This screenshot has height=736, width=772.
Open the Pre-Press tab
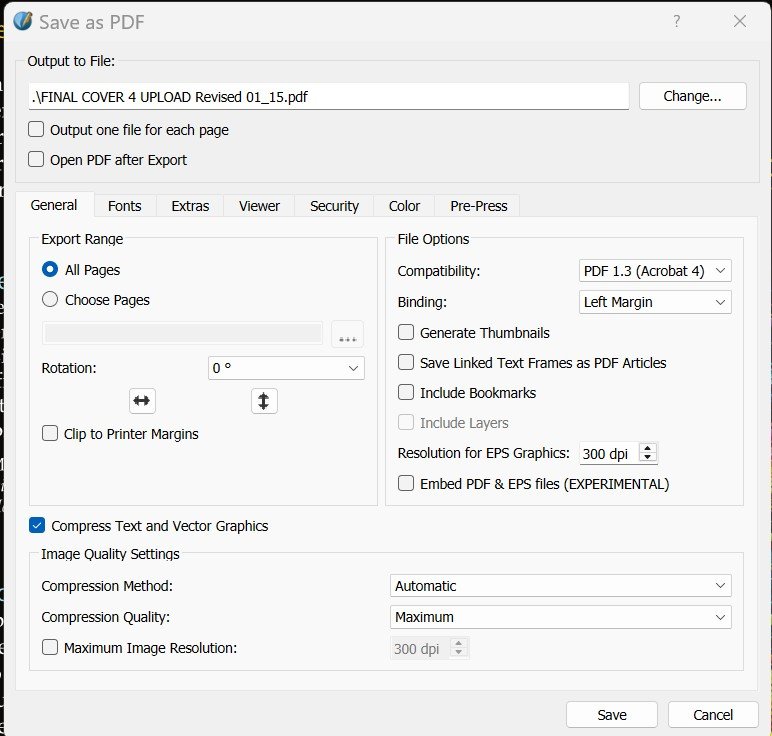pyautogui.click(x=478, y=206)
